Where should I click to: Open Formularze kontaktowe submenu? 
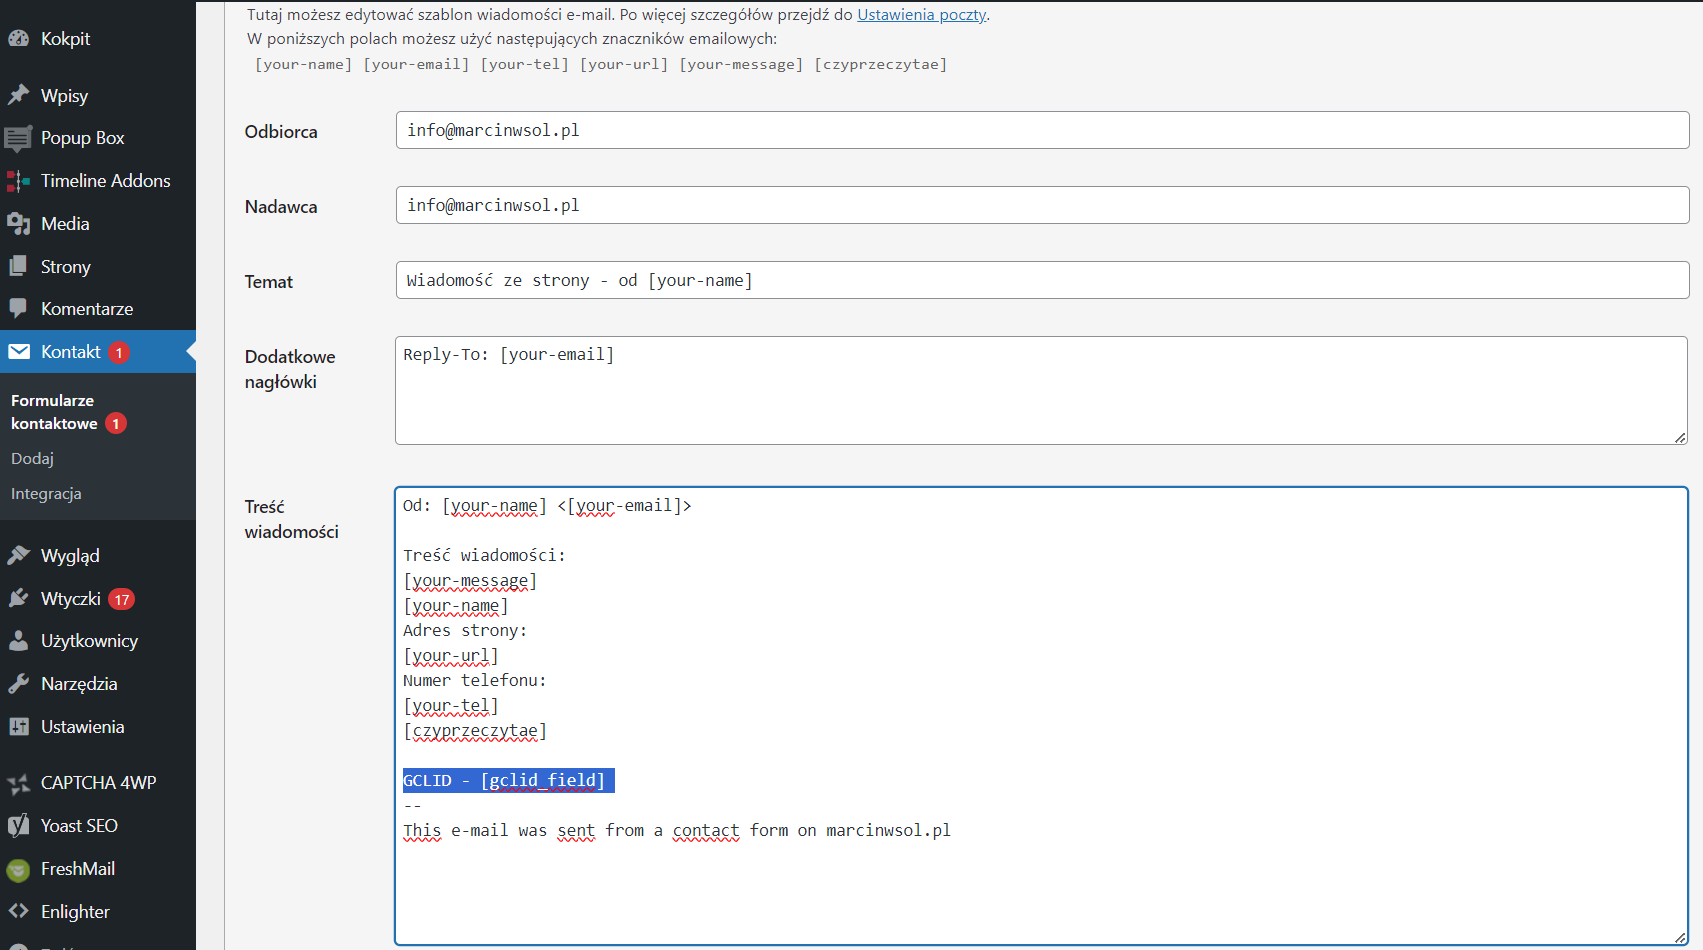68,412
